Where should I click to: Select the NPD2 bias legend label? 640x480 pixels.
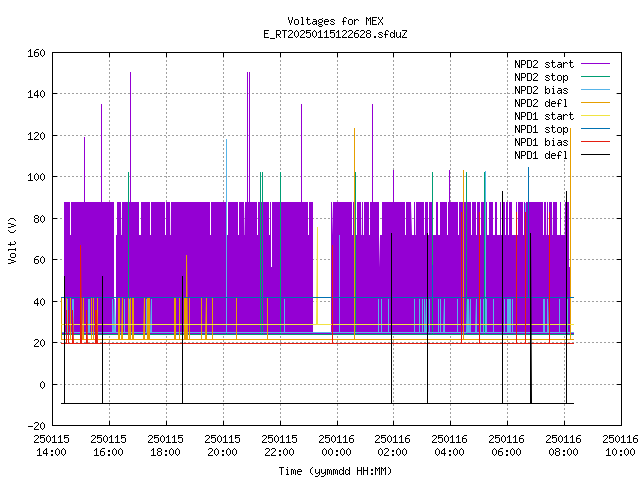pyautogui.click(x=541, y=90)
